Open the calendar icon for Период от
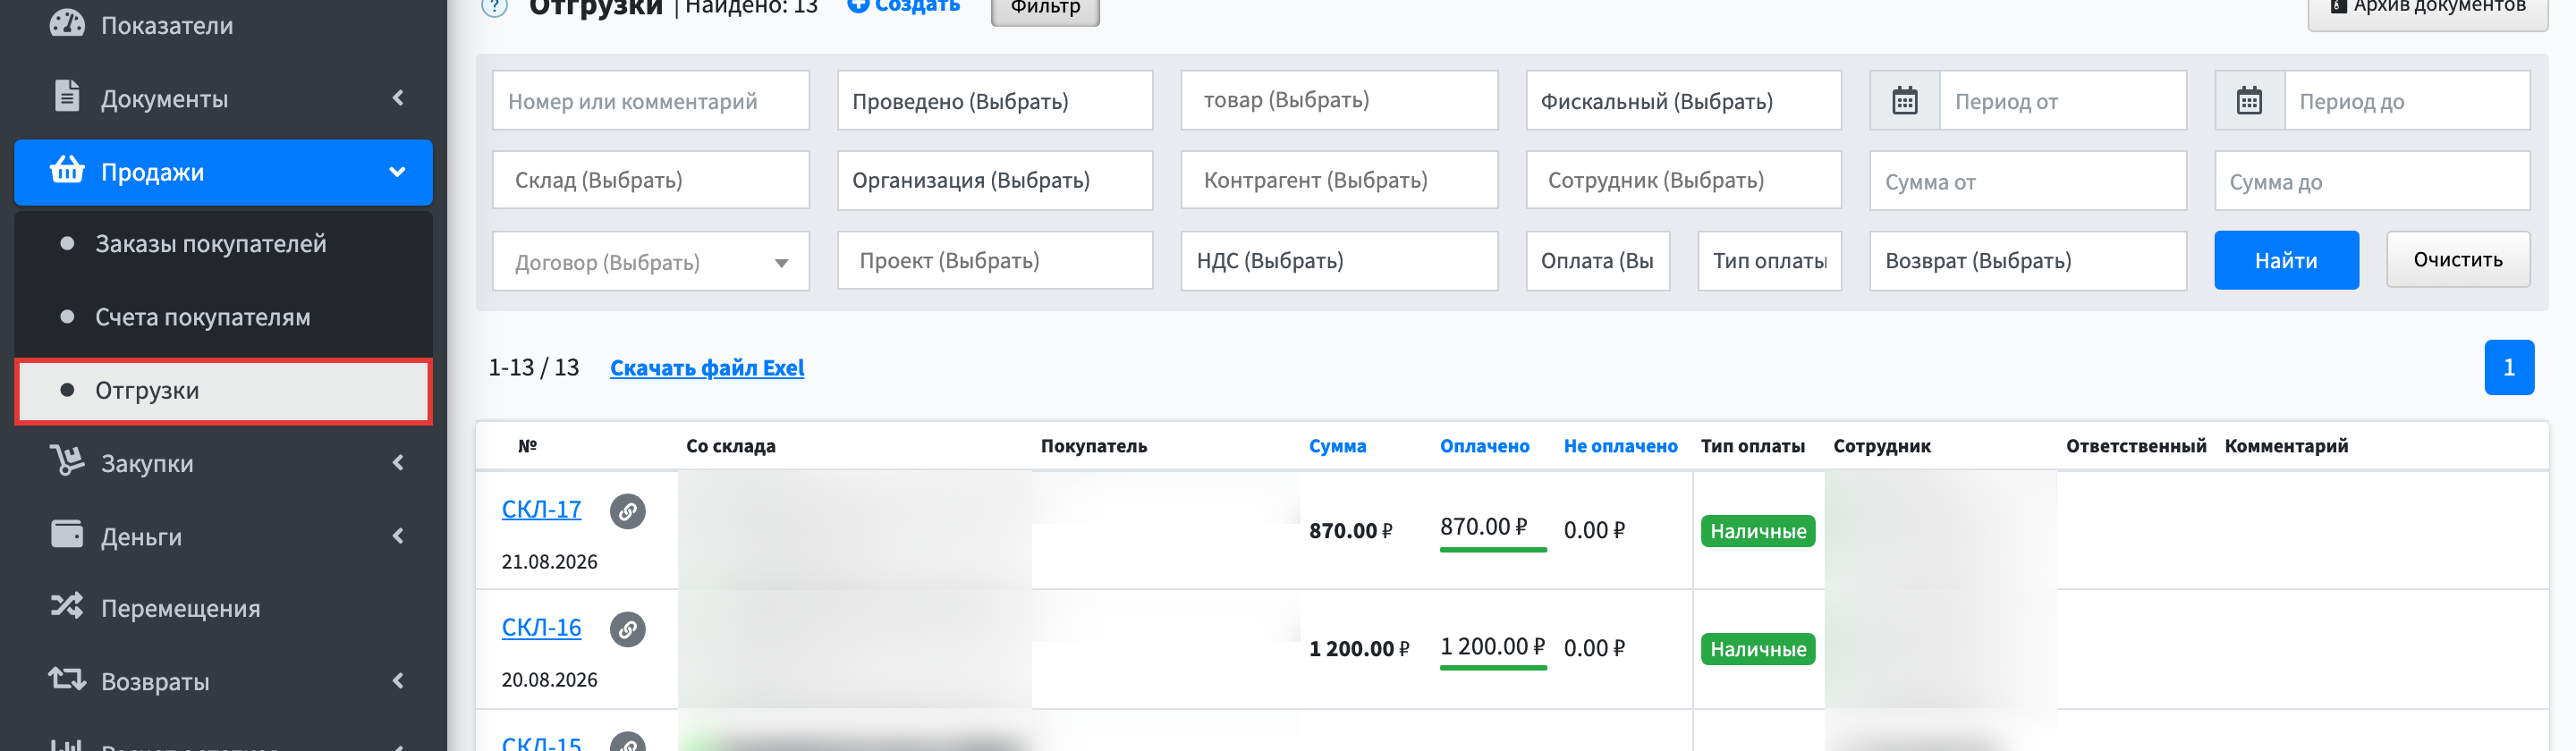 coord(1904,101)
